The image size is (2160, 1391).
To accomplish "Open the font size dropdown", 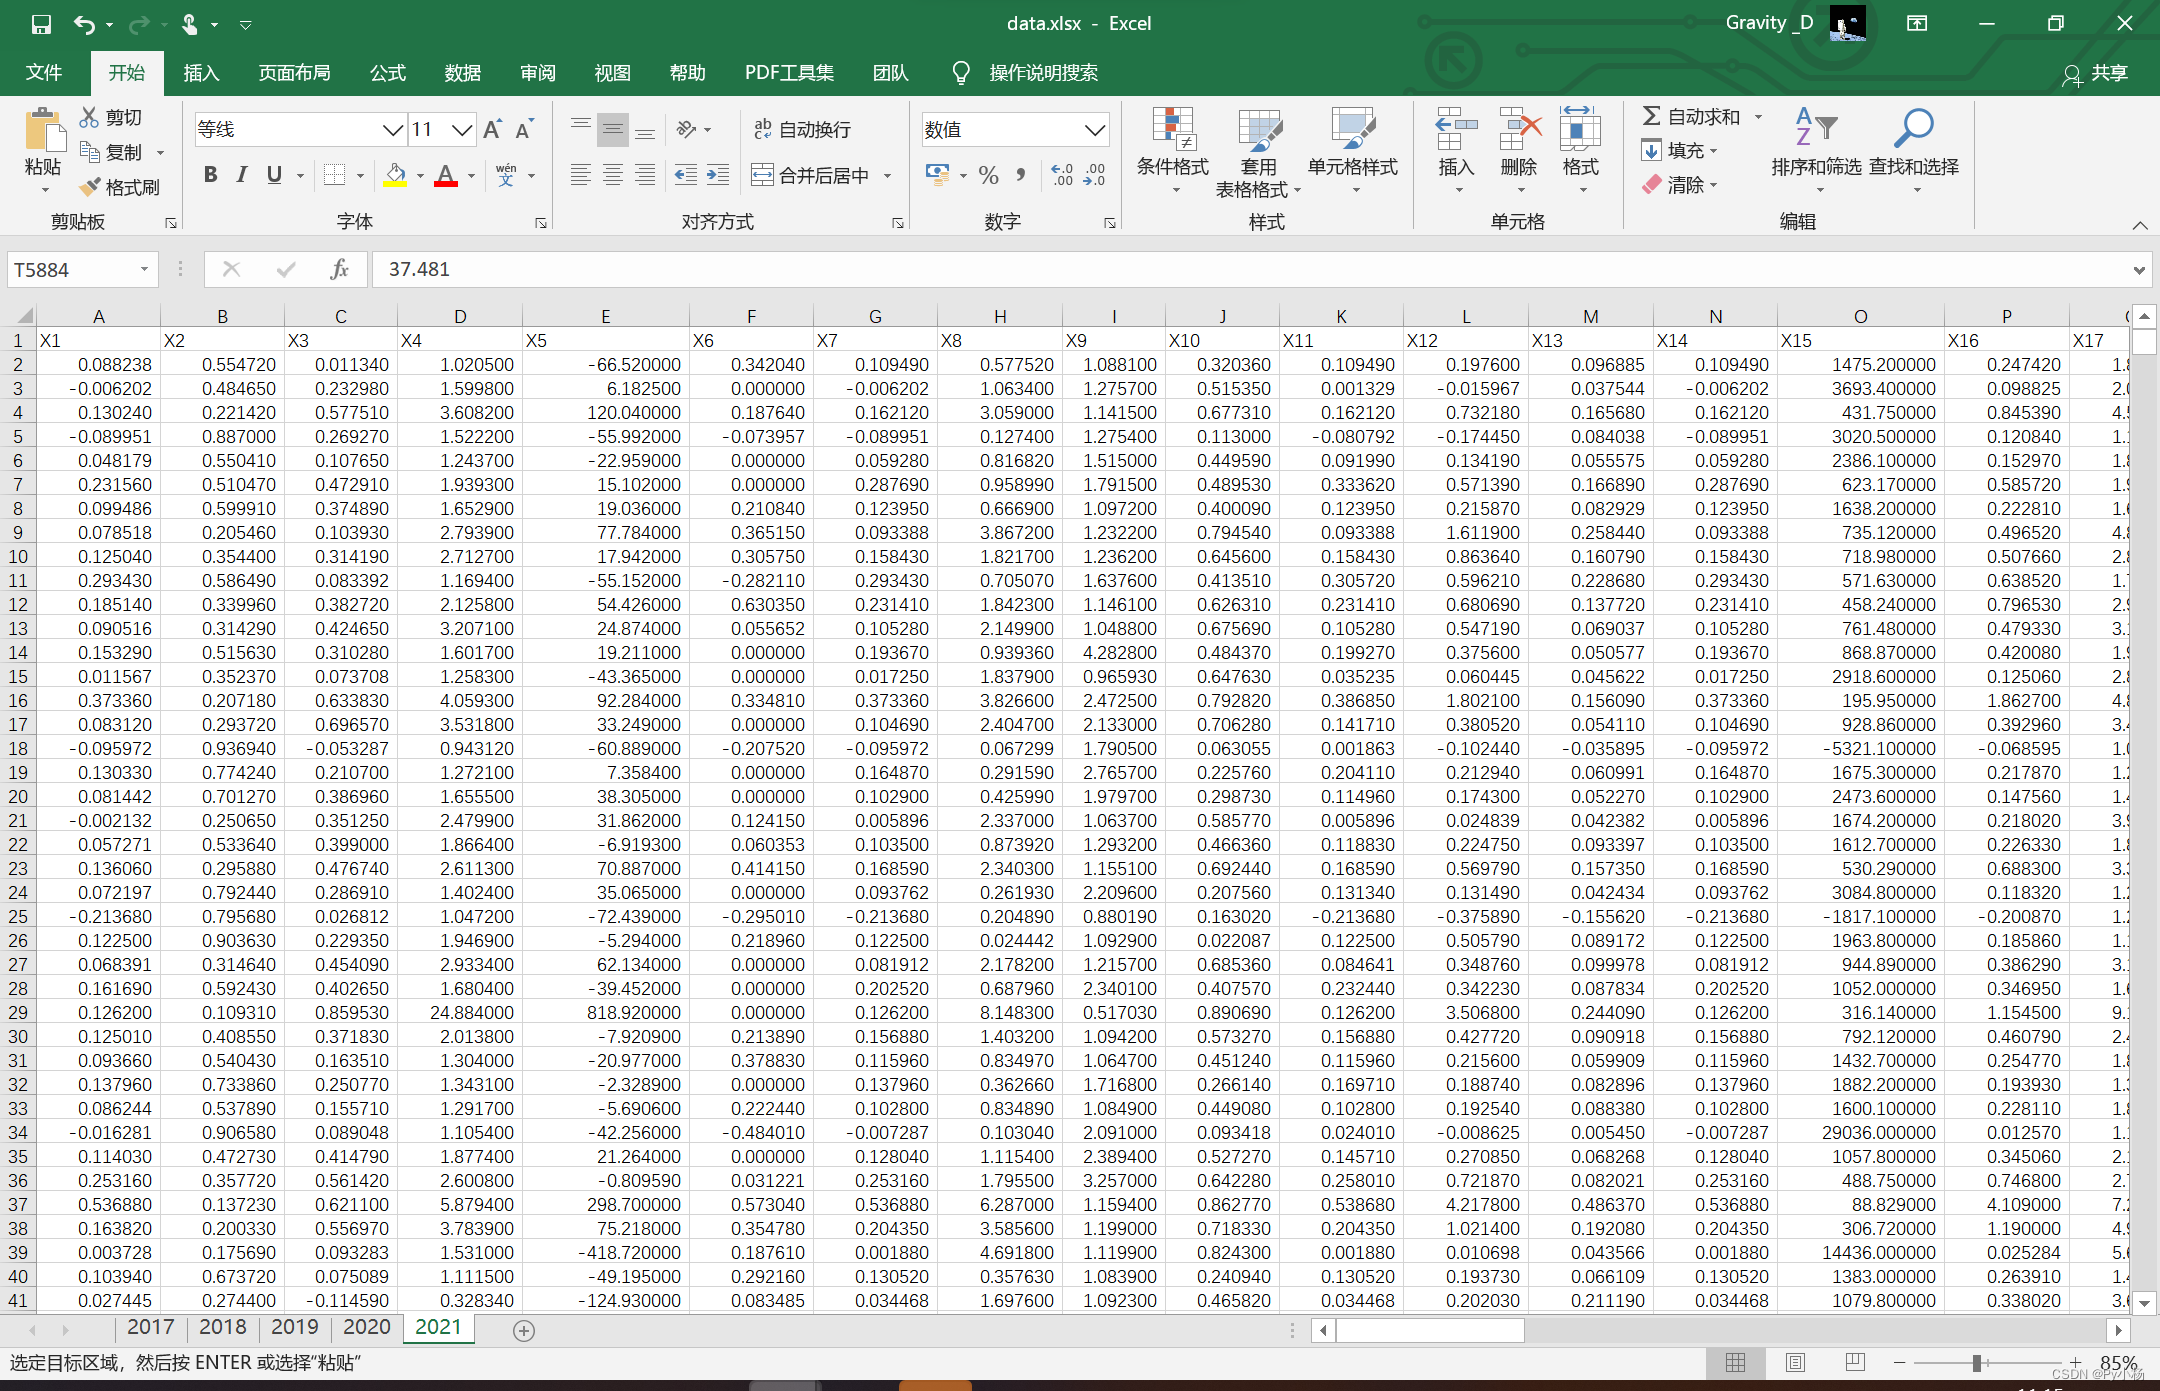I will coord(461,129).
